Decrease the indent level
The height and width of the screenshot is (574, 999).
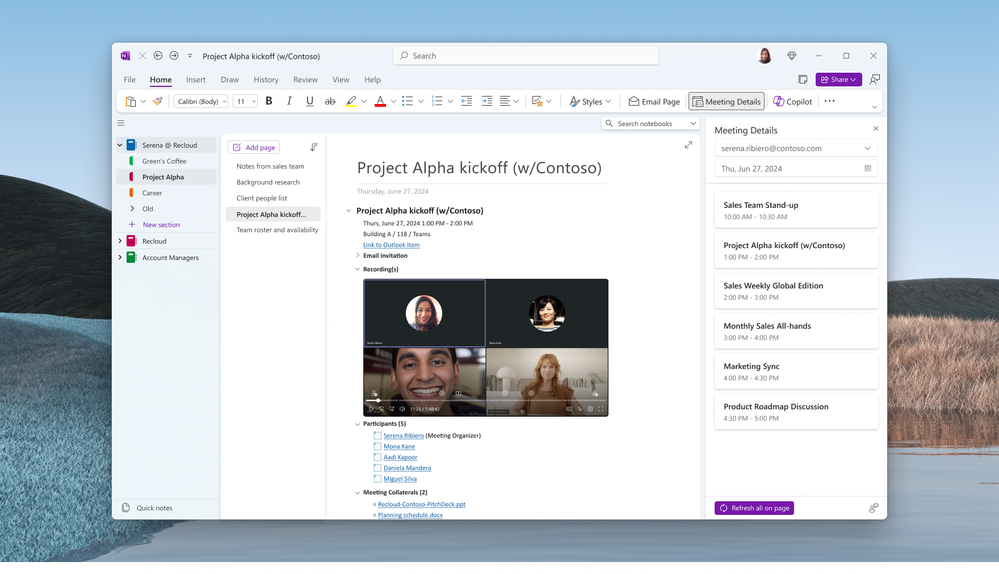[466, 101]
